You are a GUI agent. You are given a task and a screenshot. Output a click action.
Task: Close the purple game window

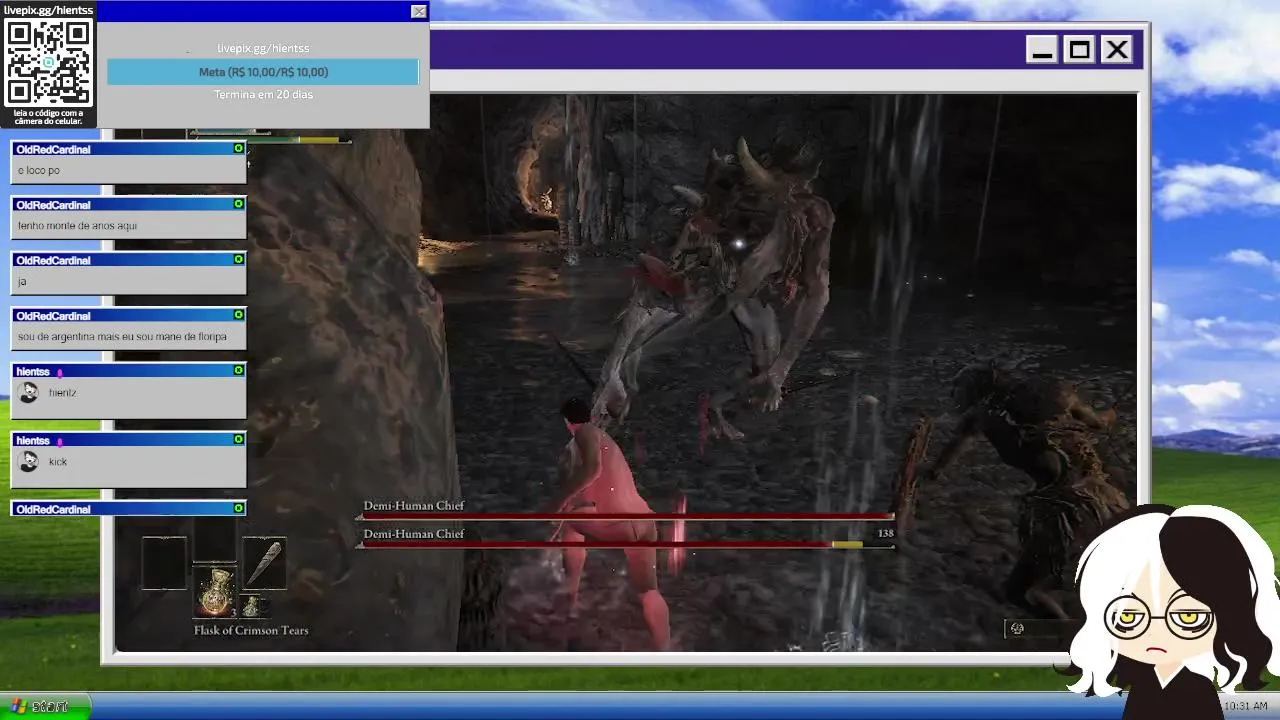(1117, 49)
